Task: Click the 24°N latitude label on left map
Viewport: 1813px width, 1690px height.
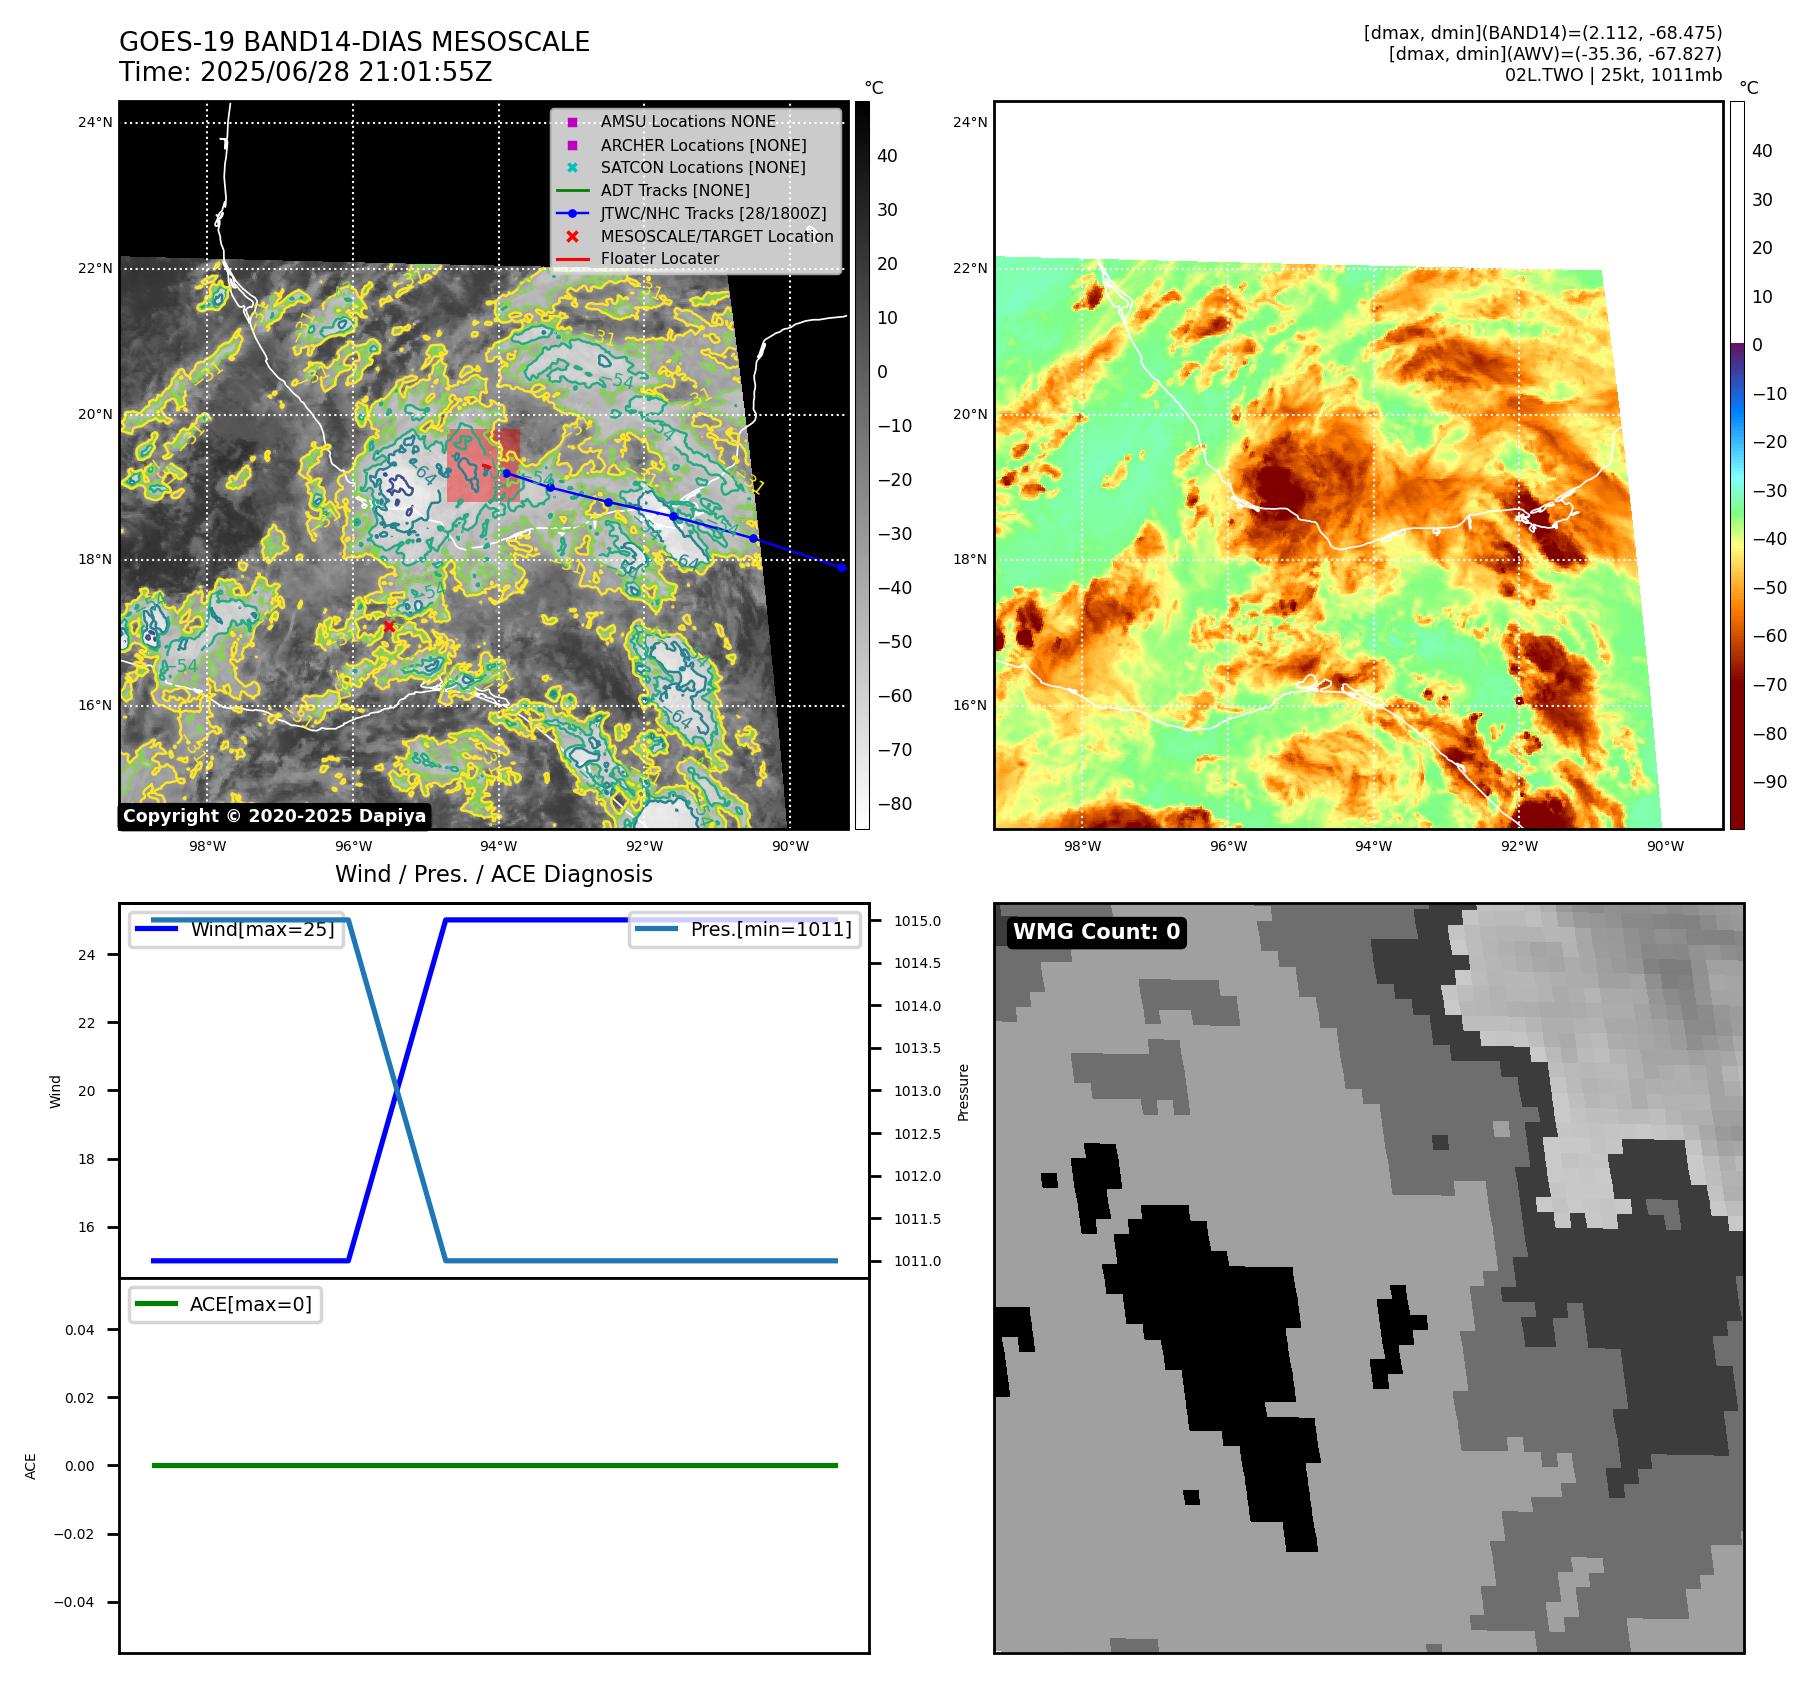Action: (x=96, y=123)
